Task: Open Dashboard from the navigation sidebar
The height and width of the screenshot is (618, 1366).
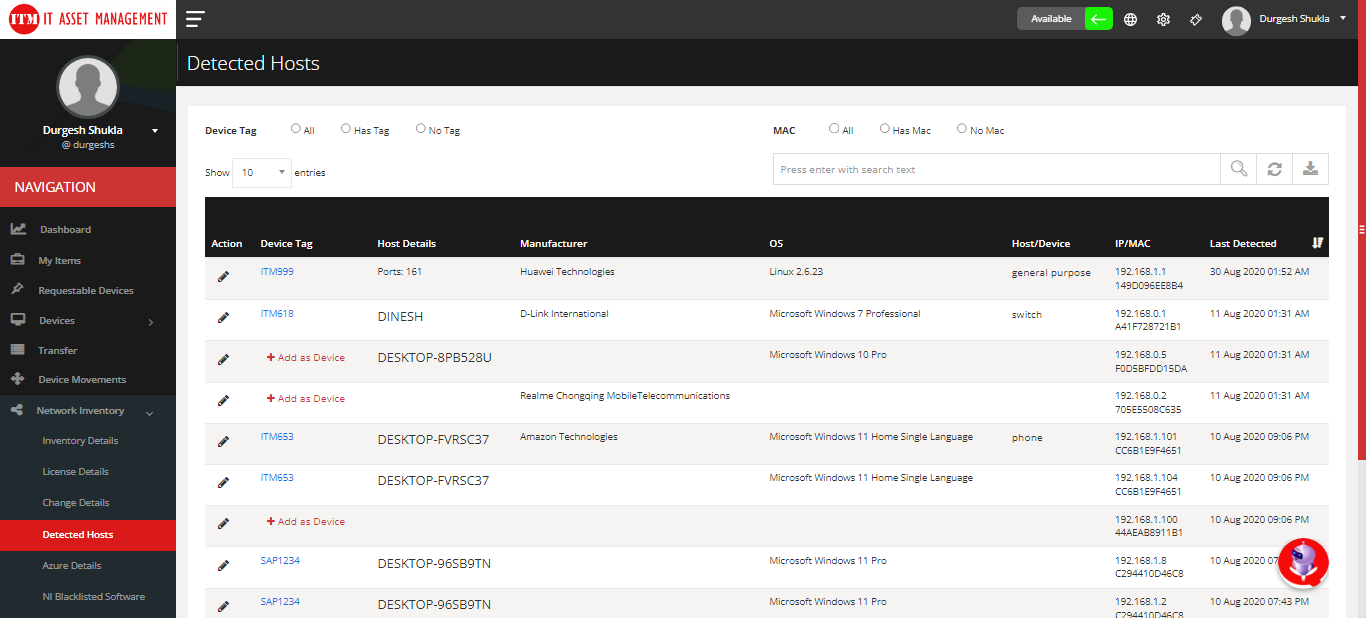Action: [x=65, y=230]
